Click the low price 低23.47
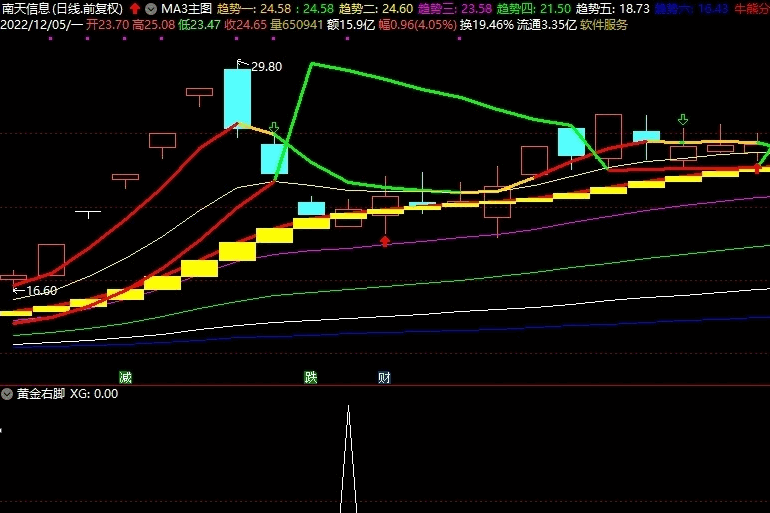Viewport: 770px width, 513px height. pos(199,25)
